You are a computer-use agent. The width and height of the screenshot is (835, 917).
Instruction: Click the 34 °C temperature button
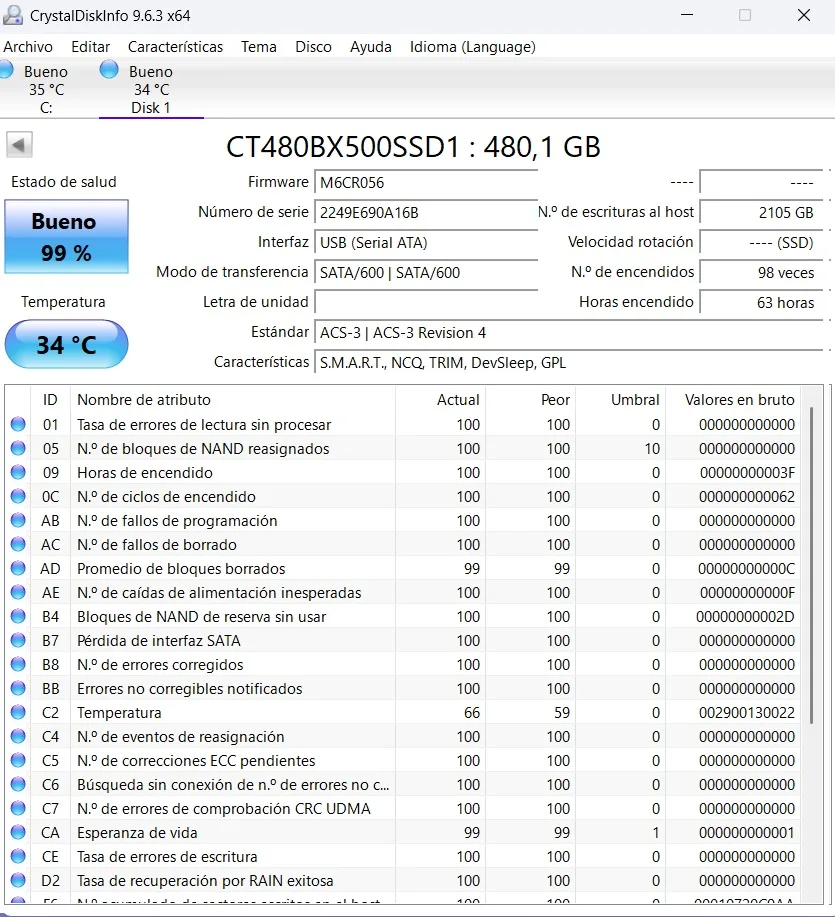pos(67,344)
